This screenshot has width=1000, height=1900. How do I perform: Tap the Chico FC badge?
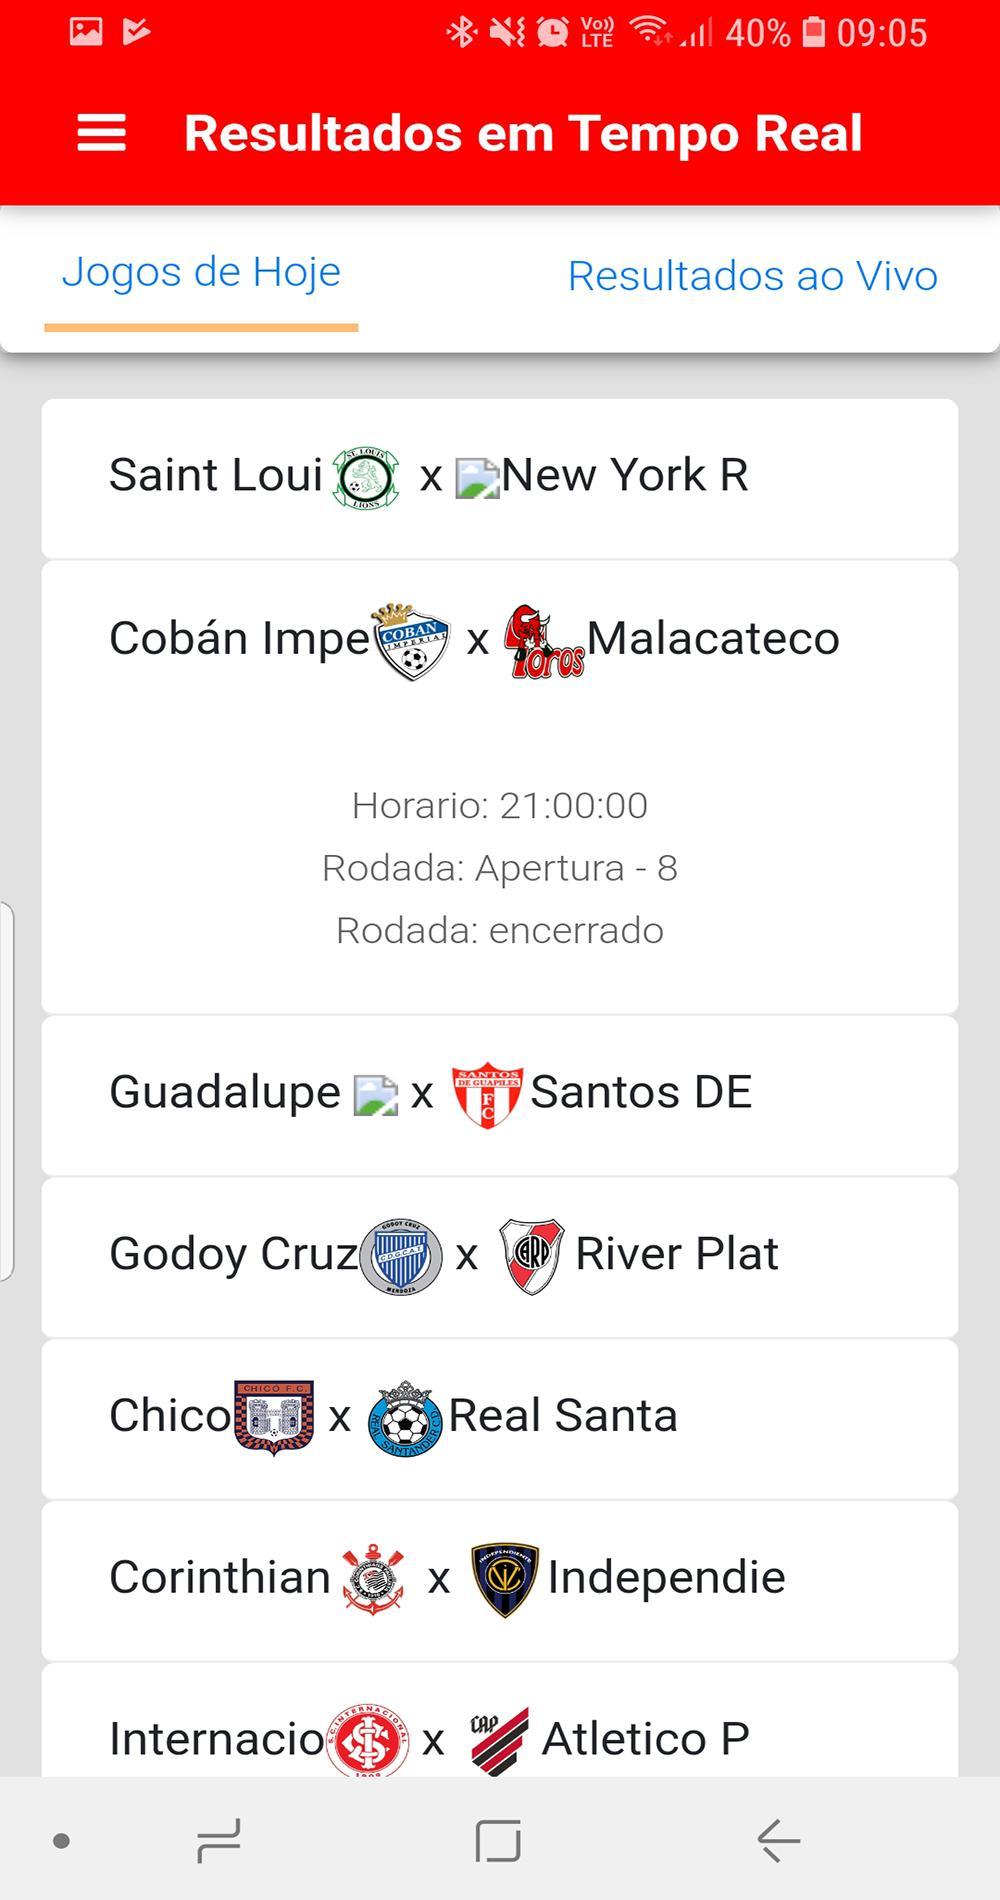point(274,1418)
